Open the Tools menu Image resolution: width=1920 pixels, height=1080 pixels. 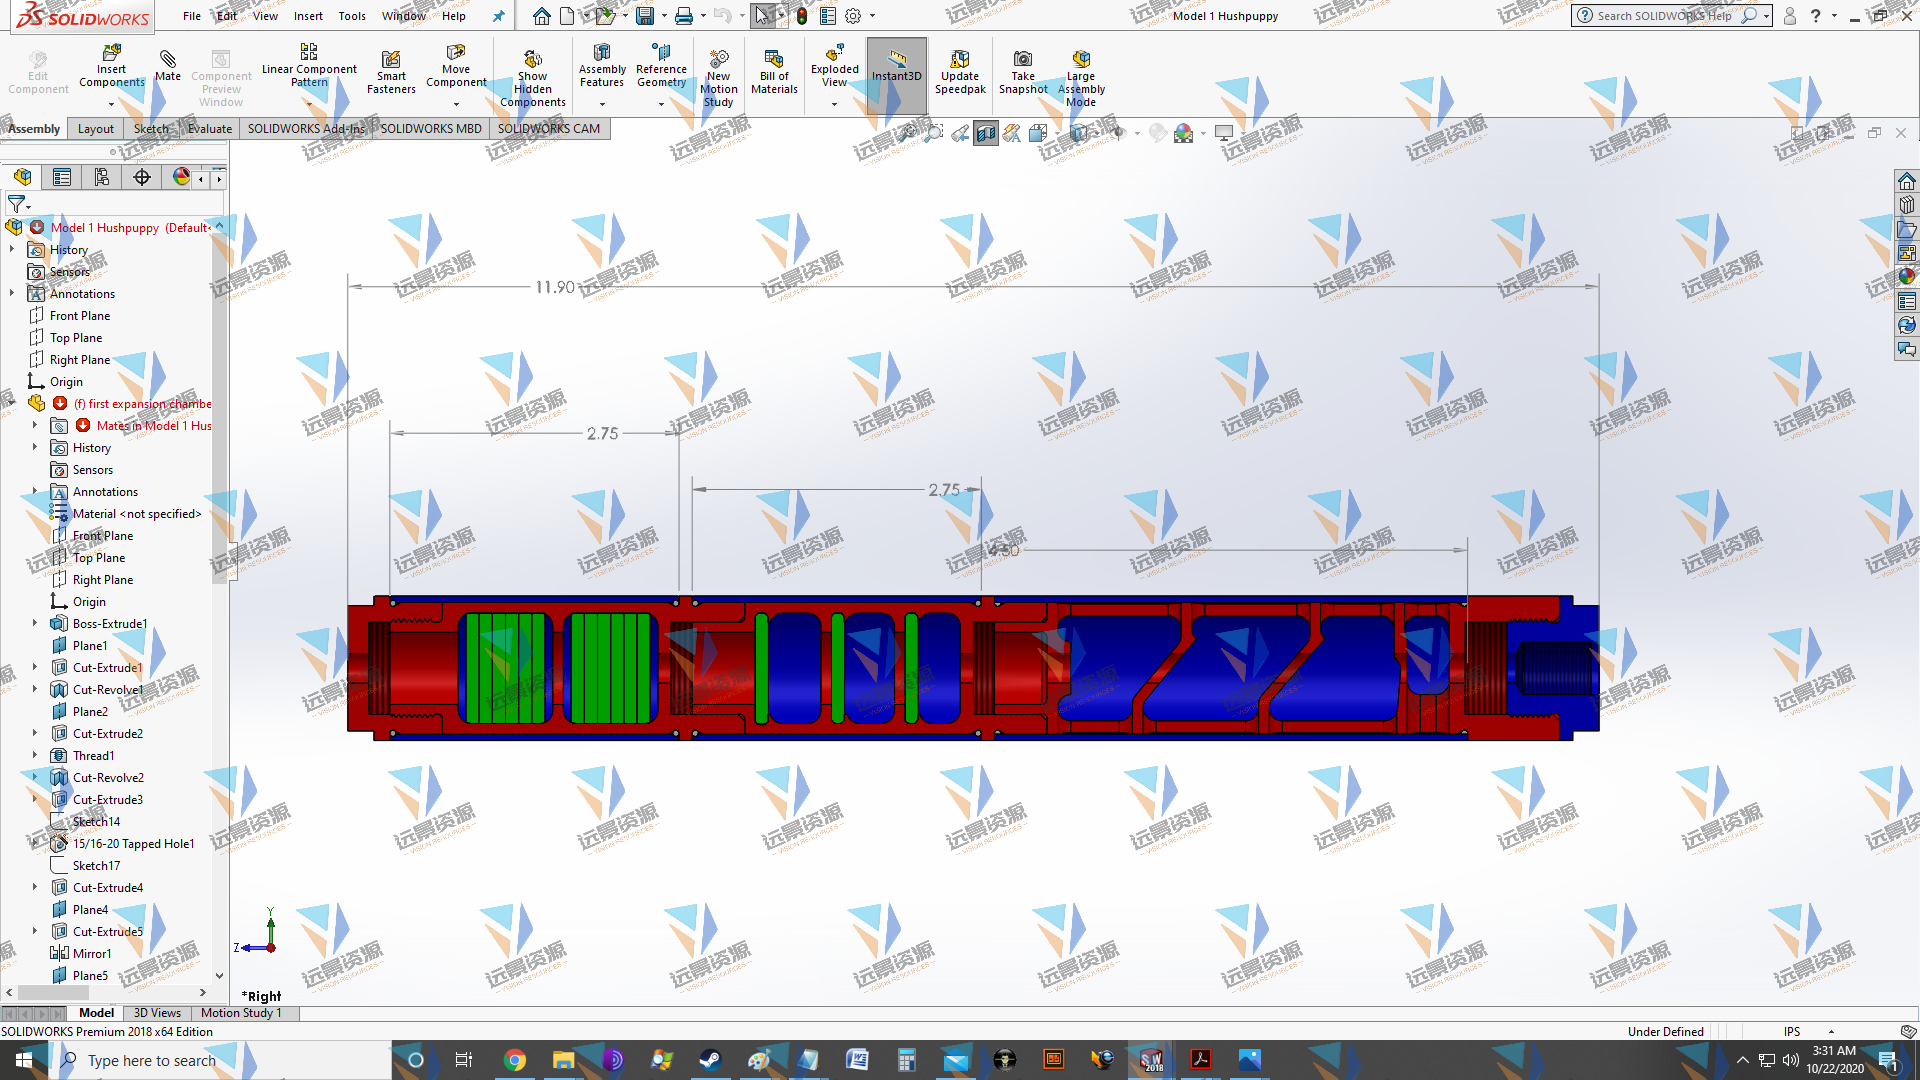click(352, 16)
